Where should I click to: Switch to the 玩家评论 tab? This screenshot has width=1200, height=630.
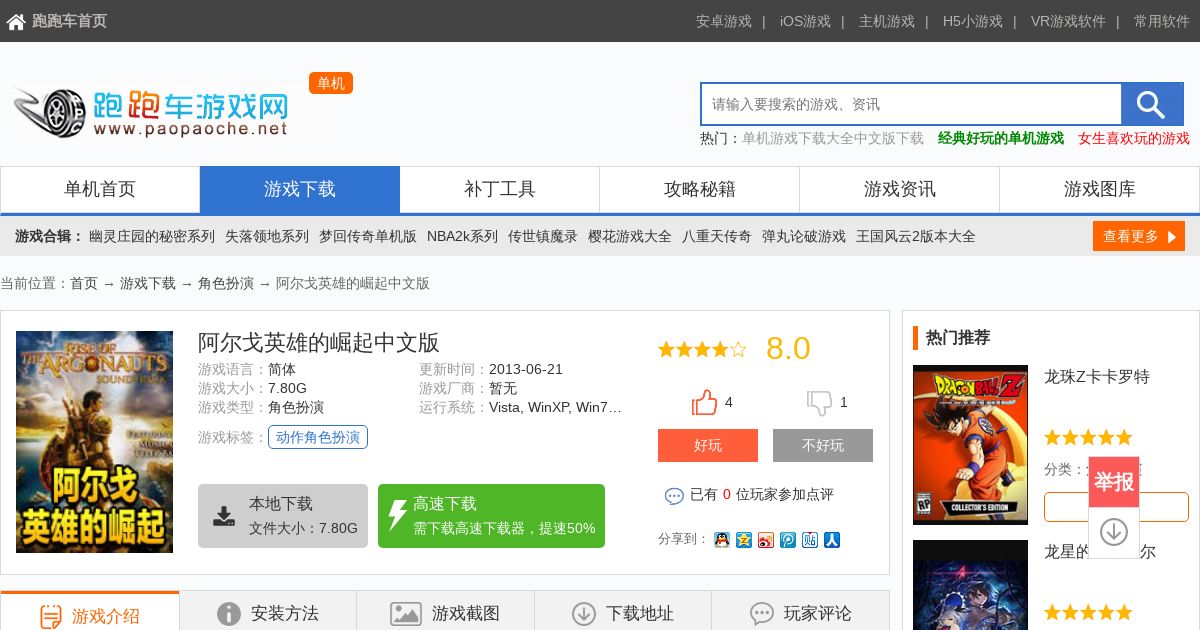pos(800,611)
